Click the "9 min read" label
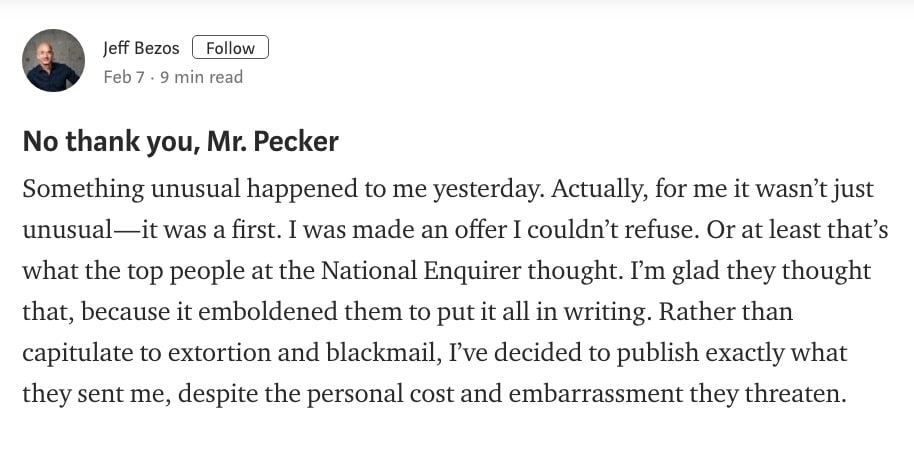 202,77
